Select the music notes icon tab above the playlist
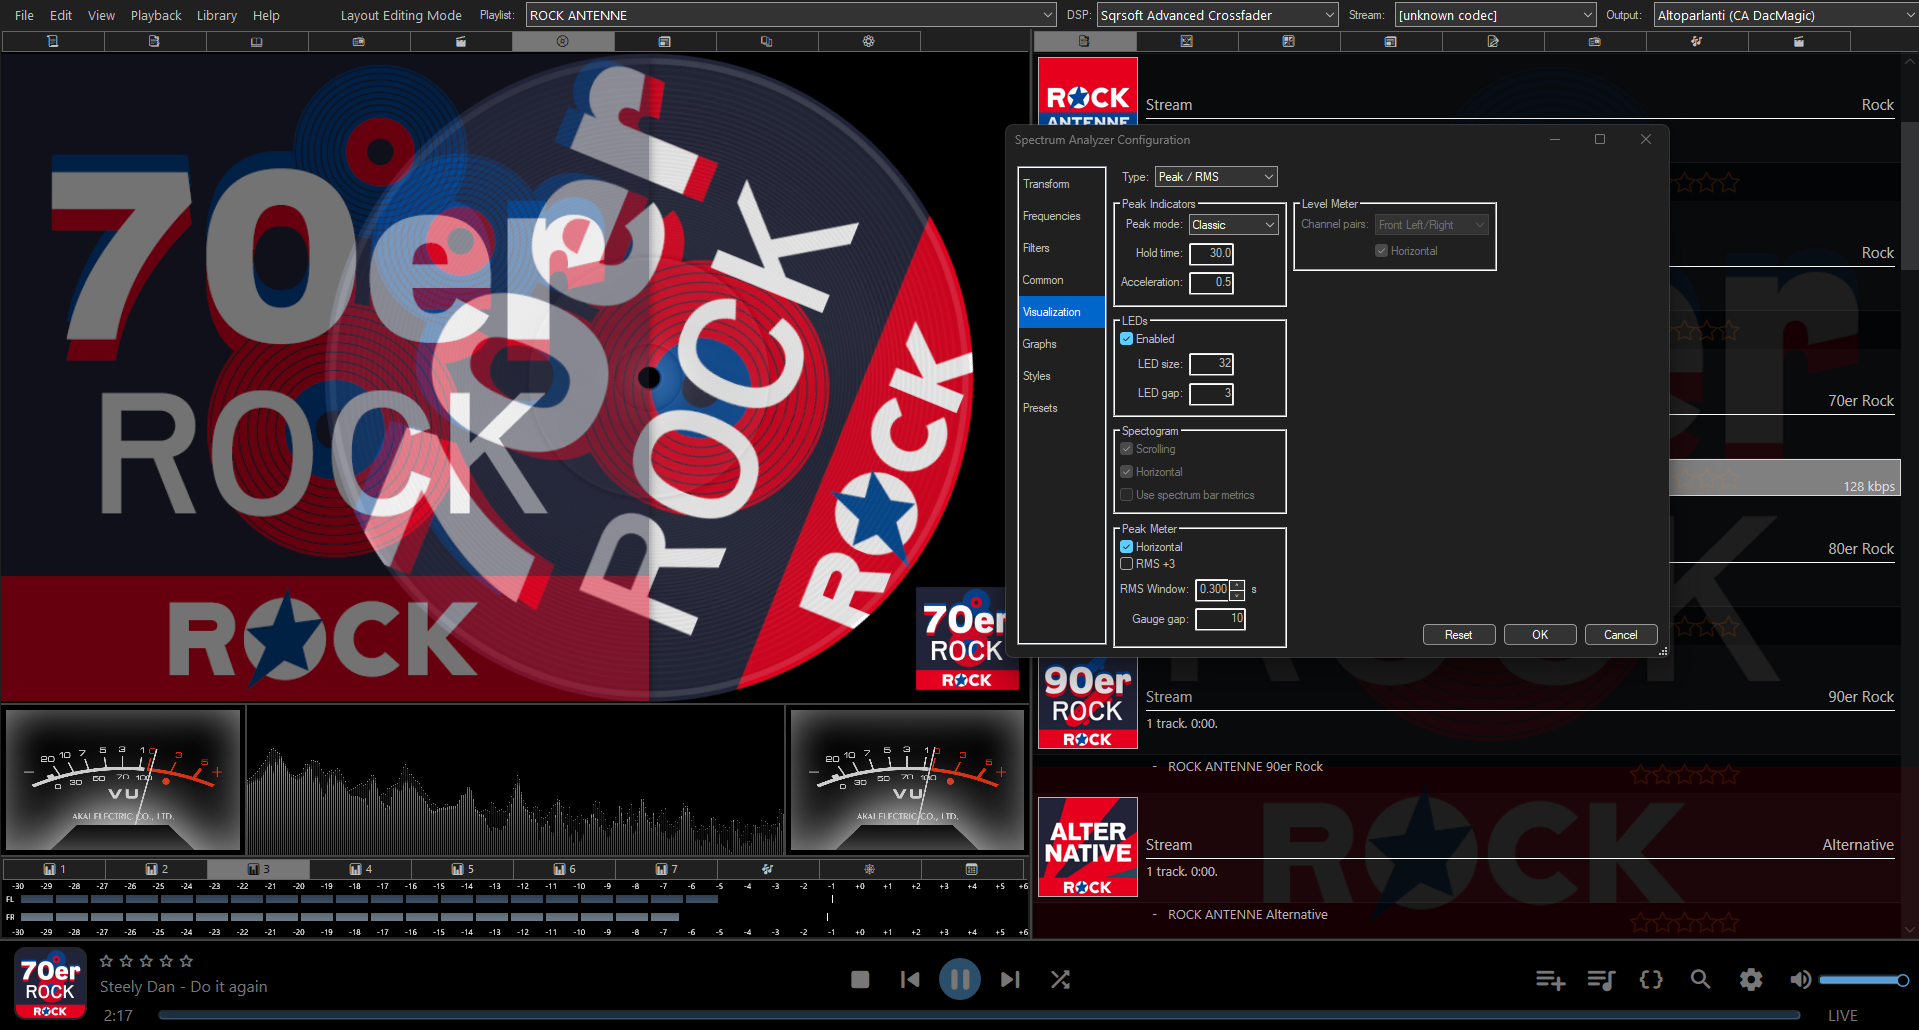The height and width of the screenshot is (1030, 1919). point(1697,41)
